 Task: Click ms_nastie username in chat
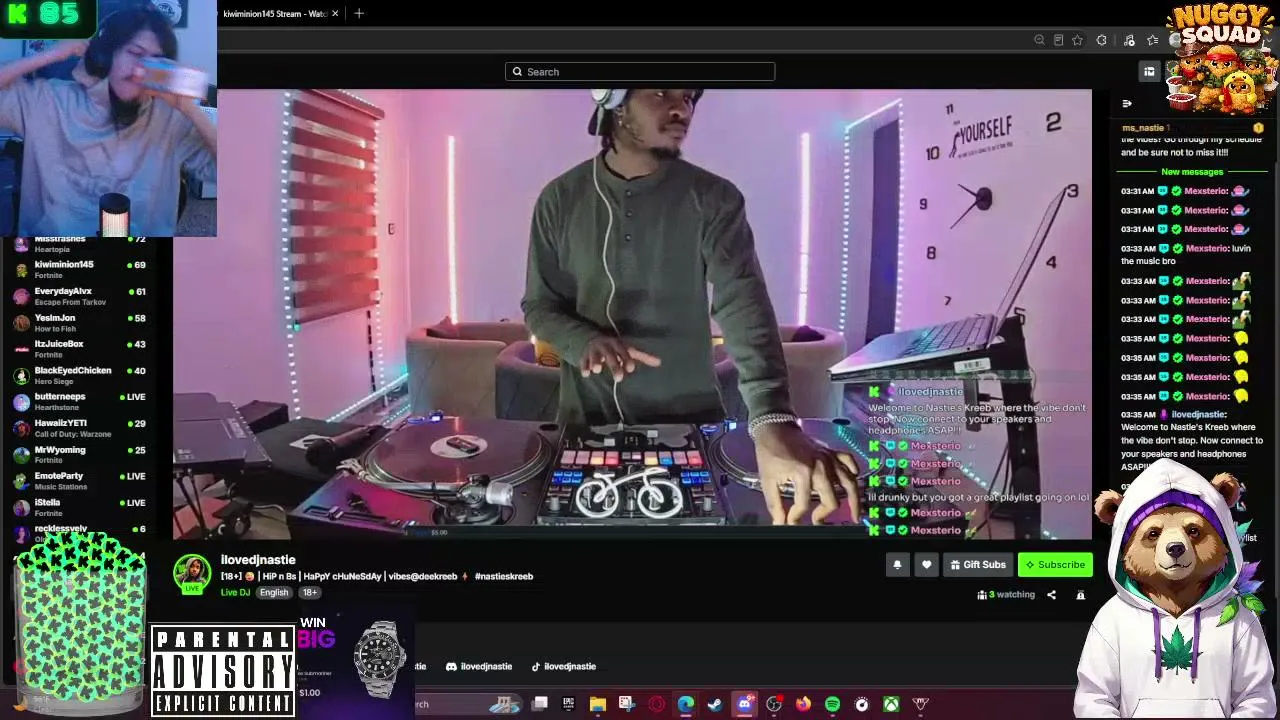coord(1143,128)
